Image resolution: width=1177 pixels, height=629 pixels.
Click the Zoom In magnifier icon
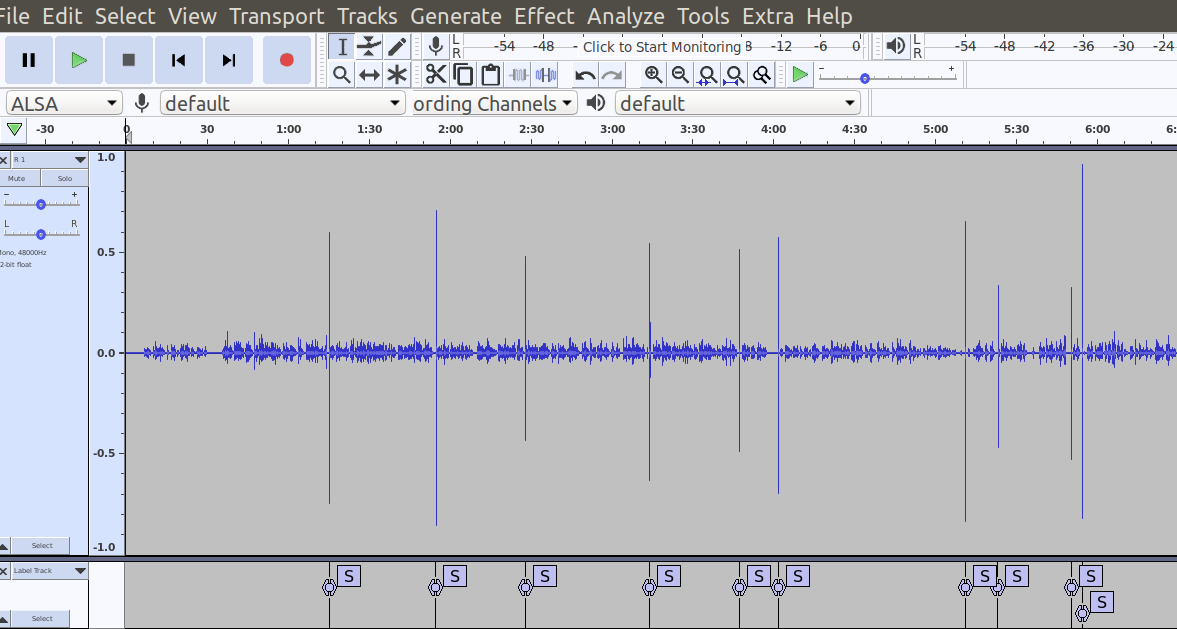point(653,74)
